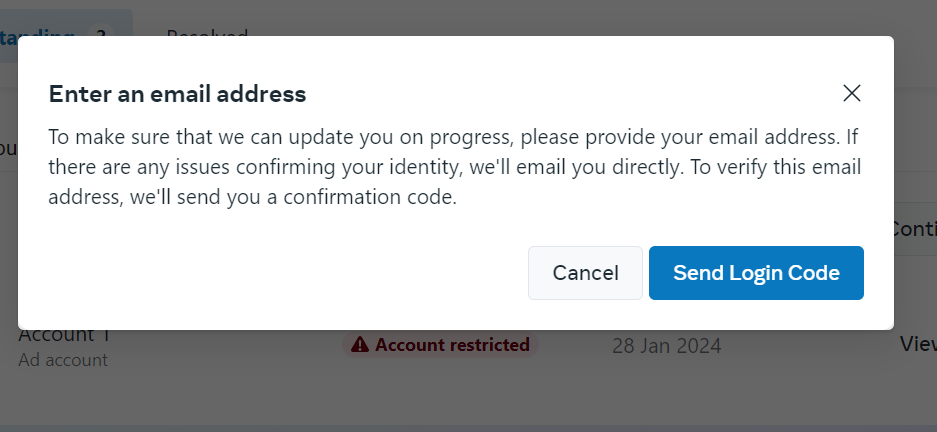Switch to the Resolved tab behind the dialog
This screenshot has height=432, width=937.
coord(207,31)
